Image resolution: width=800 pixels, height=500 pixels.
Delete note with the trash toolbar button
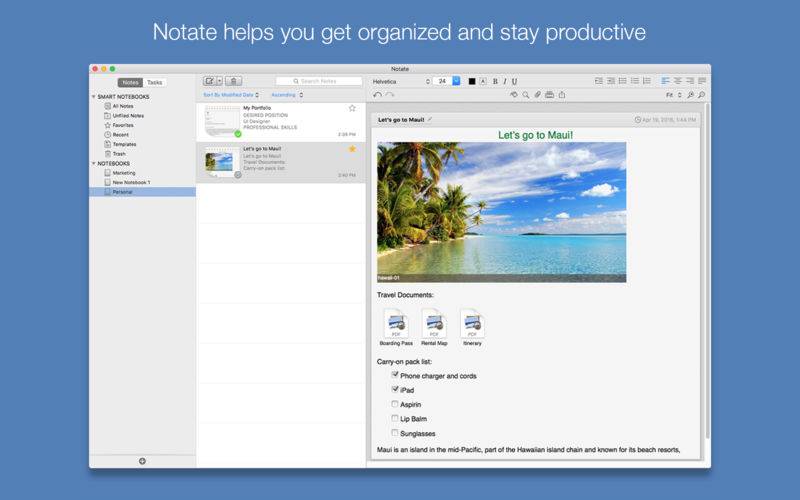tap(234, 81)
